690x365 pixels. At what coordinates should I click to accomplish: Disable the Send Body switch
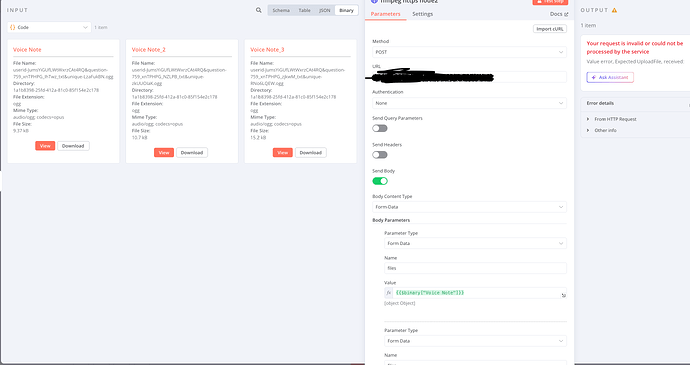click(380, 181)
